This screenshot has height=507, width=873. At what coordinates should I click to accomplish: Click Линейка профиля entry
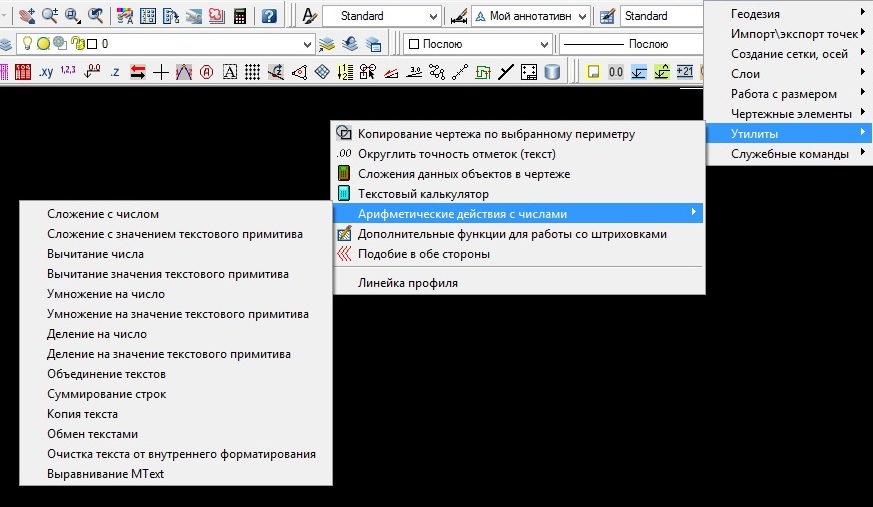coord(408,283)
